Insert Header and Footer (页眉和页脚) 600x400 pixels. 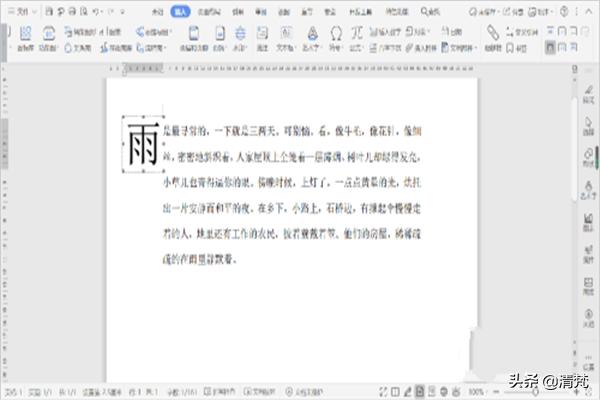coord(194,38)
